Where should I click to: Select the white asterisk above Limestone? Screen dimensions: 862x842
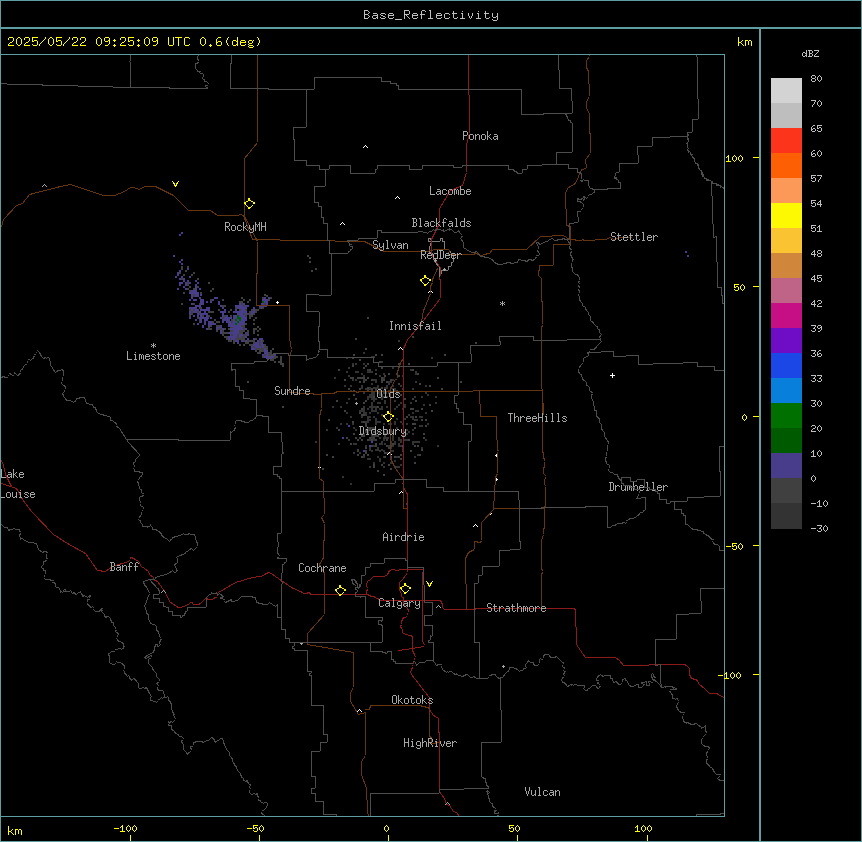point(153,345)
